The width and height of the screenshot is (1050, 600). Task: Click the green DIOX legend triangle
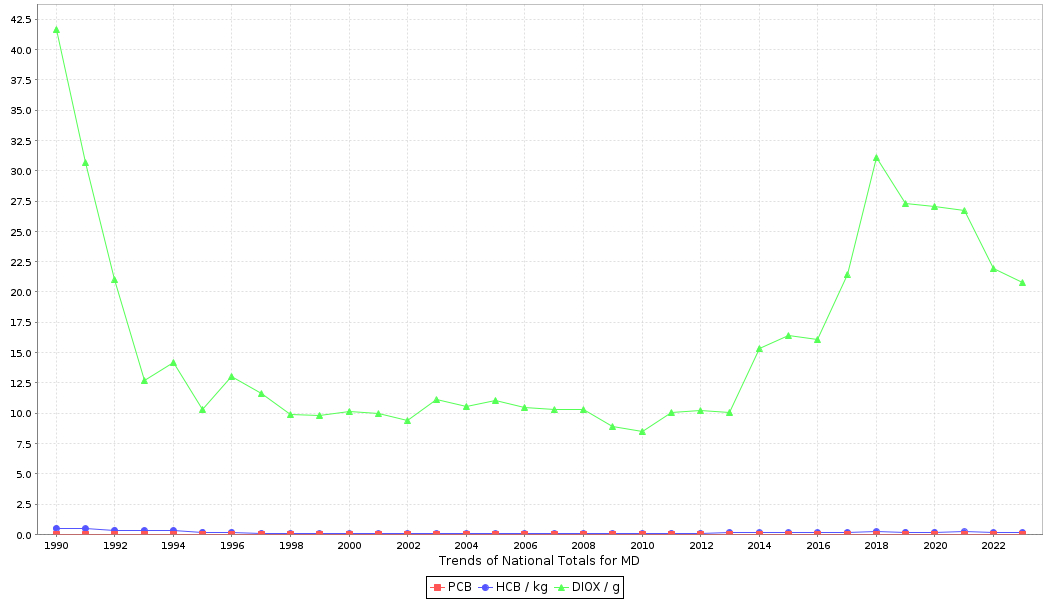[562, 587]
